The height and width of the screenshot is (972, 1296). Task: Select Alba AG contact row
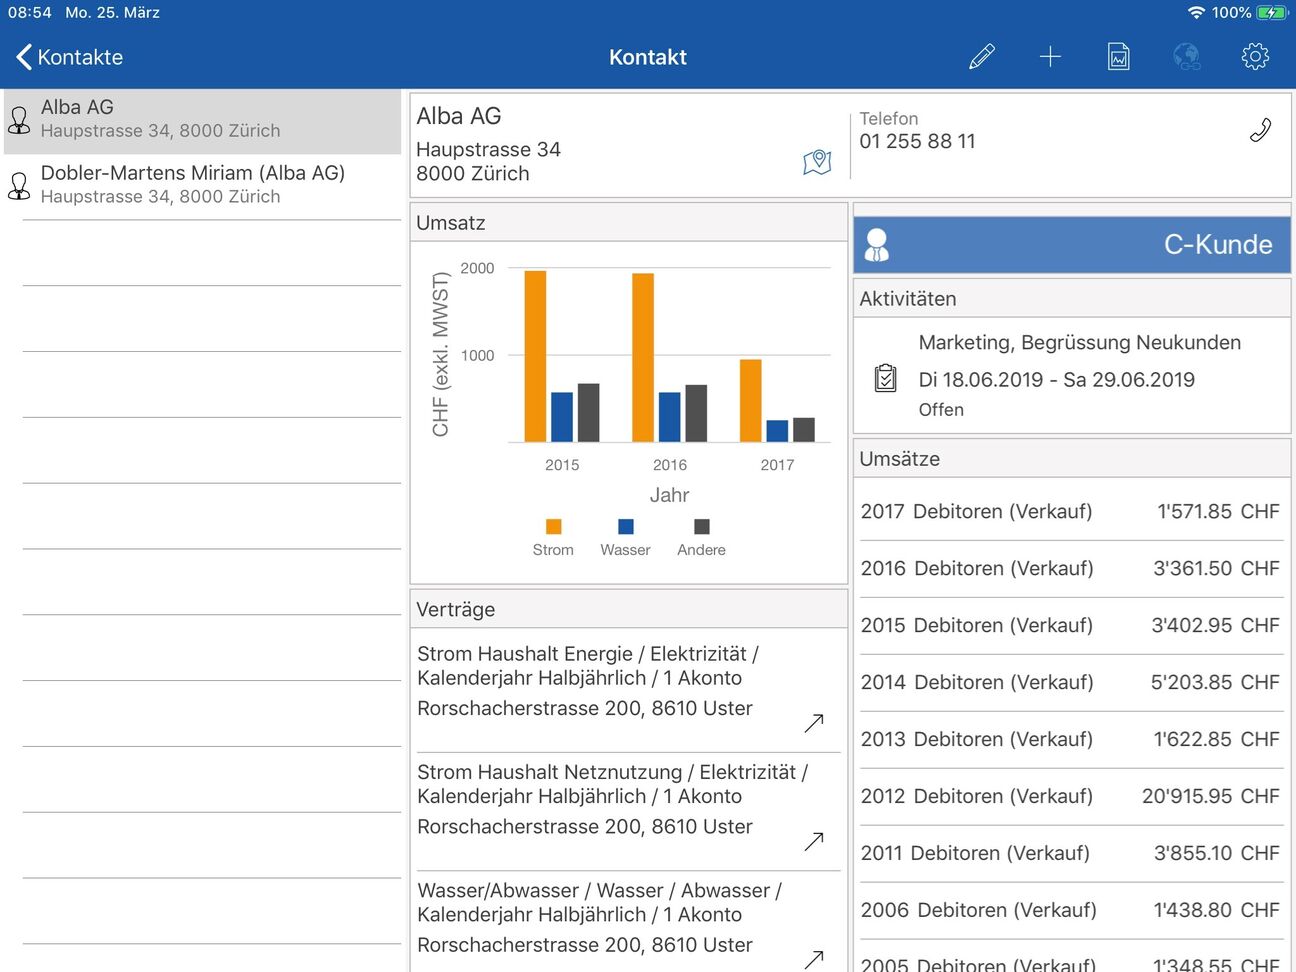(202, 121)
